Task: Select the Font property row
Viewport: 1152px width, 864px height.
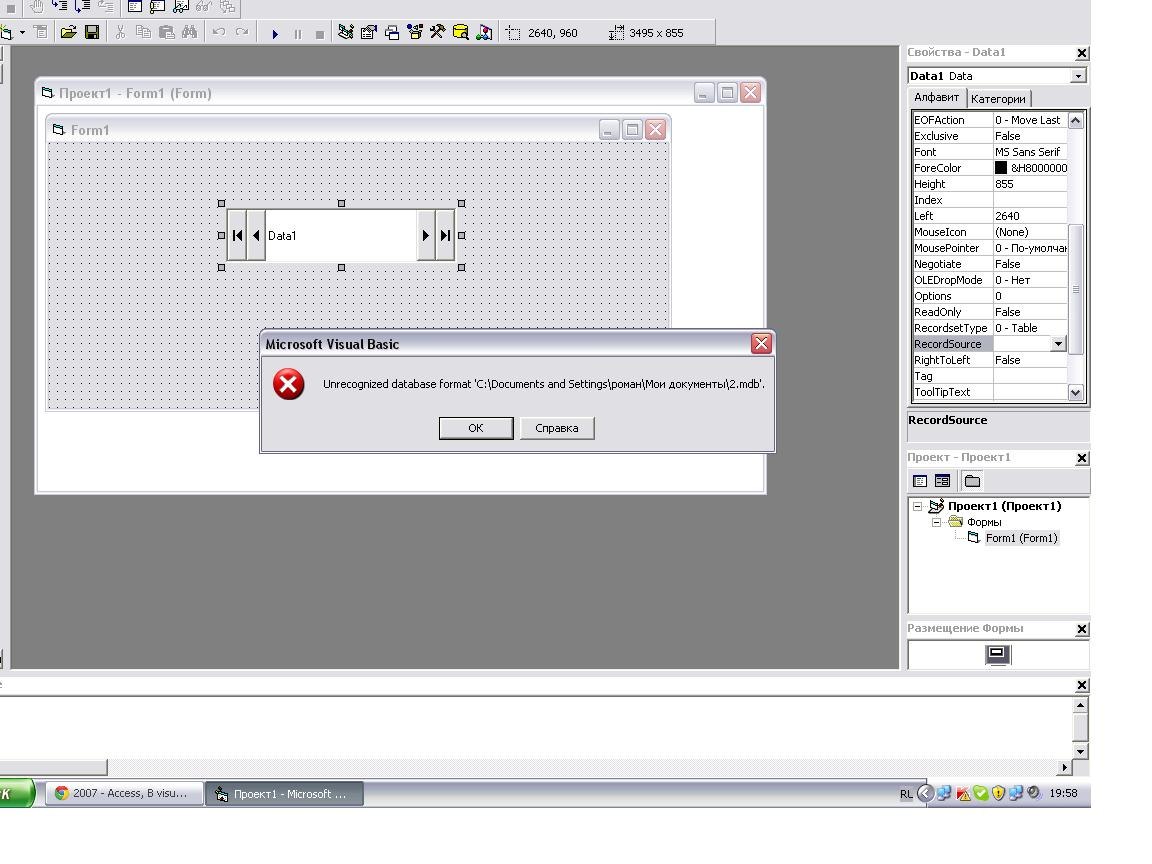Action: pyautogui.click(x=990, y=152)
